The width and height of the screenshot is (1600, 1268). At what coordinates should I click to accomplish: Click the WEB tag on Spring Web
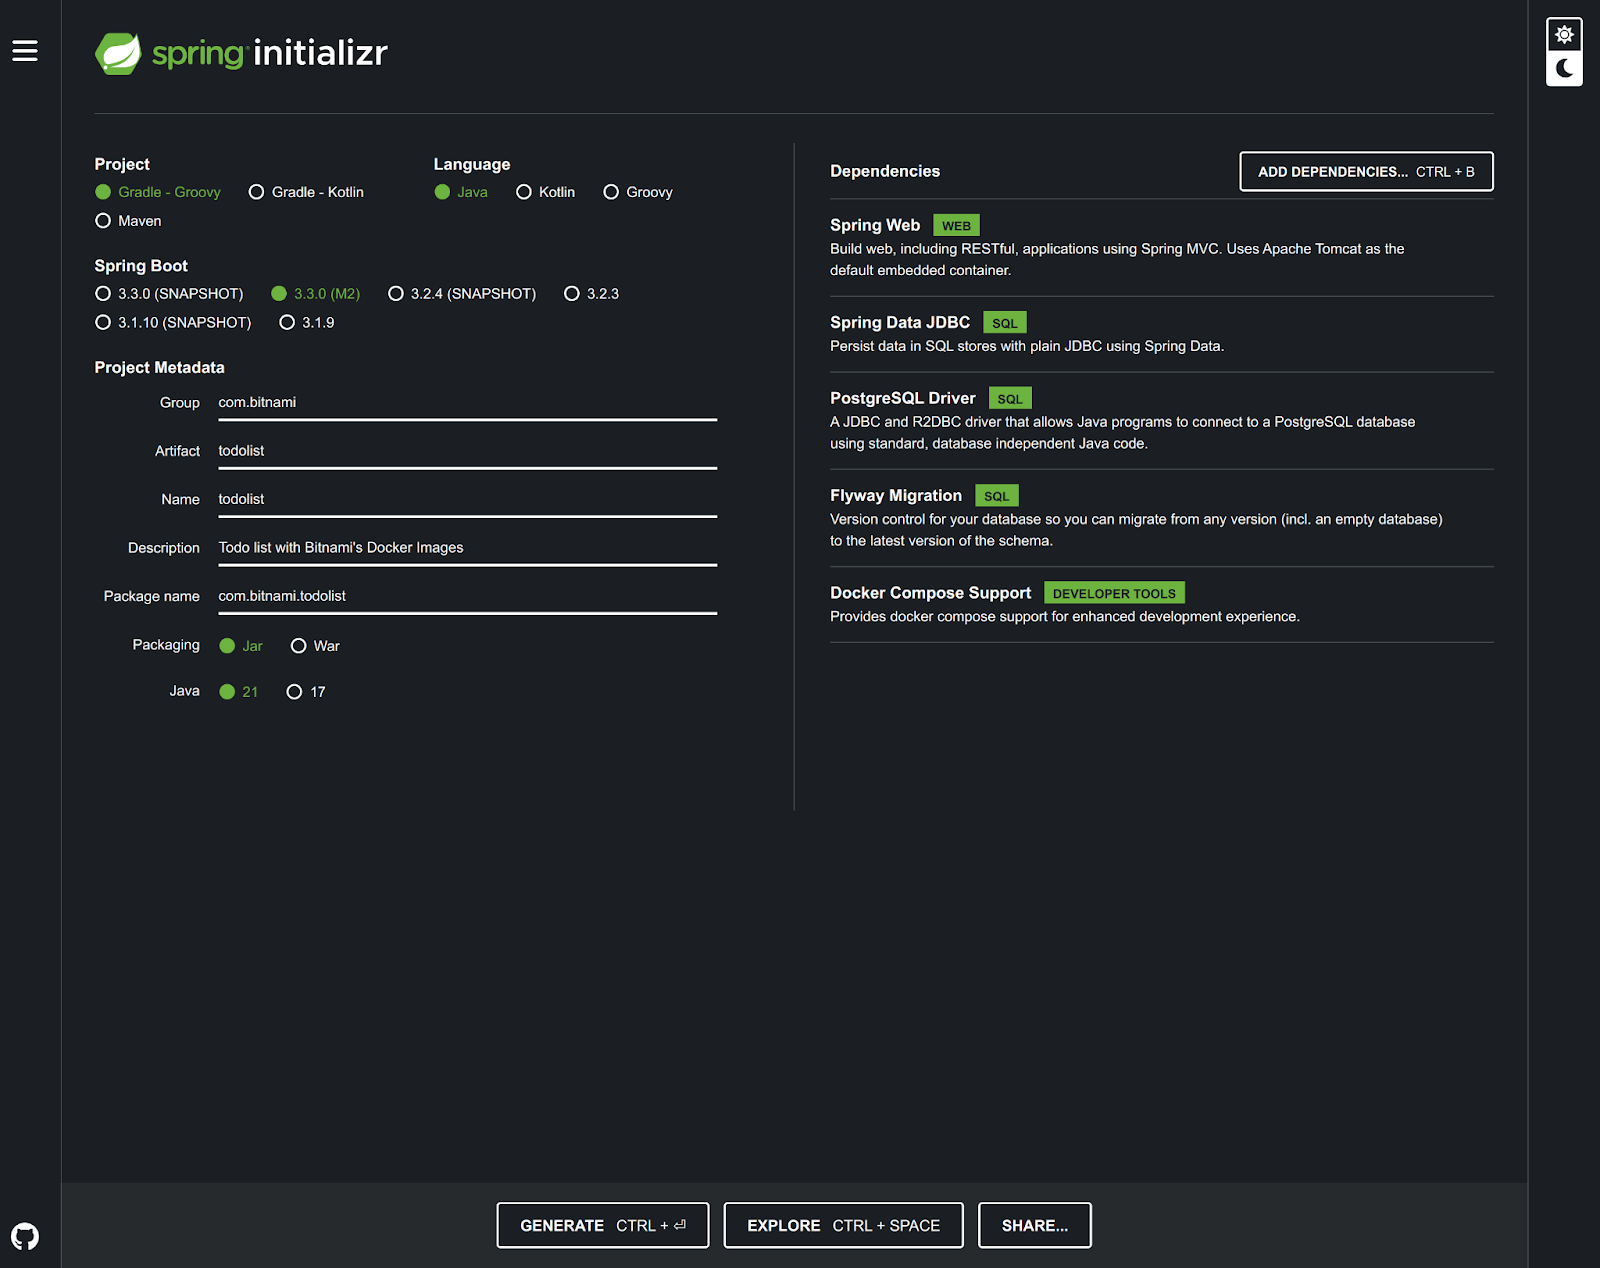956,226
